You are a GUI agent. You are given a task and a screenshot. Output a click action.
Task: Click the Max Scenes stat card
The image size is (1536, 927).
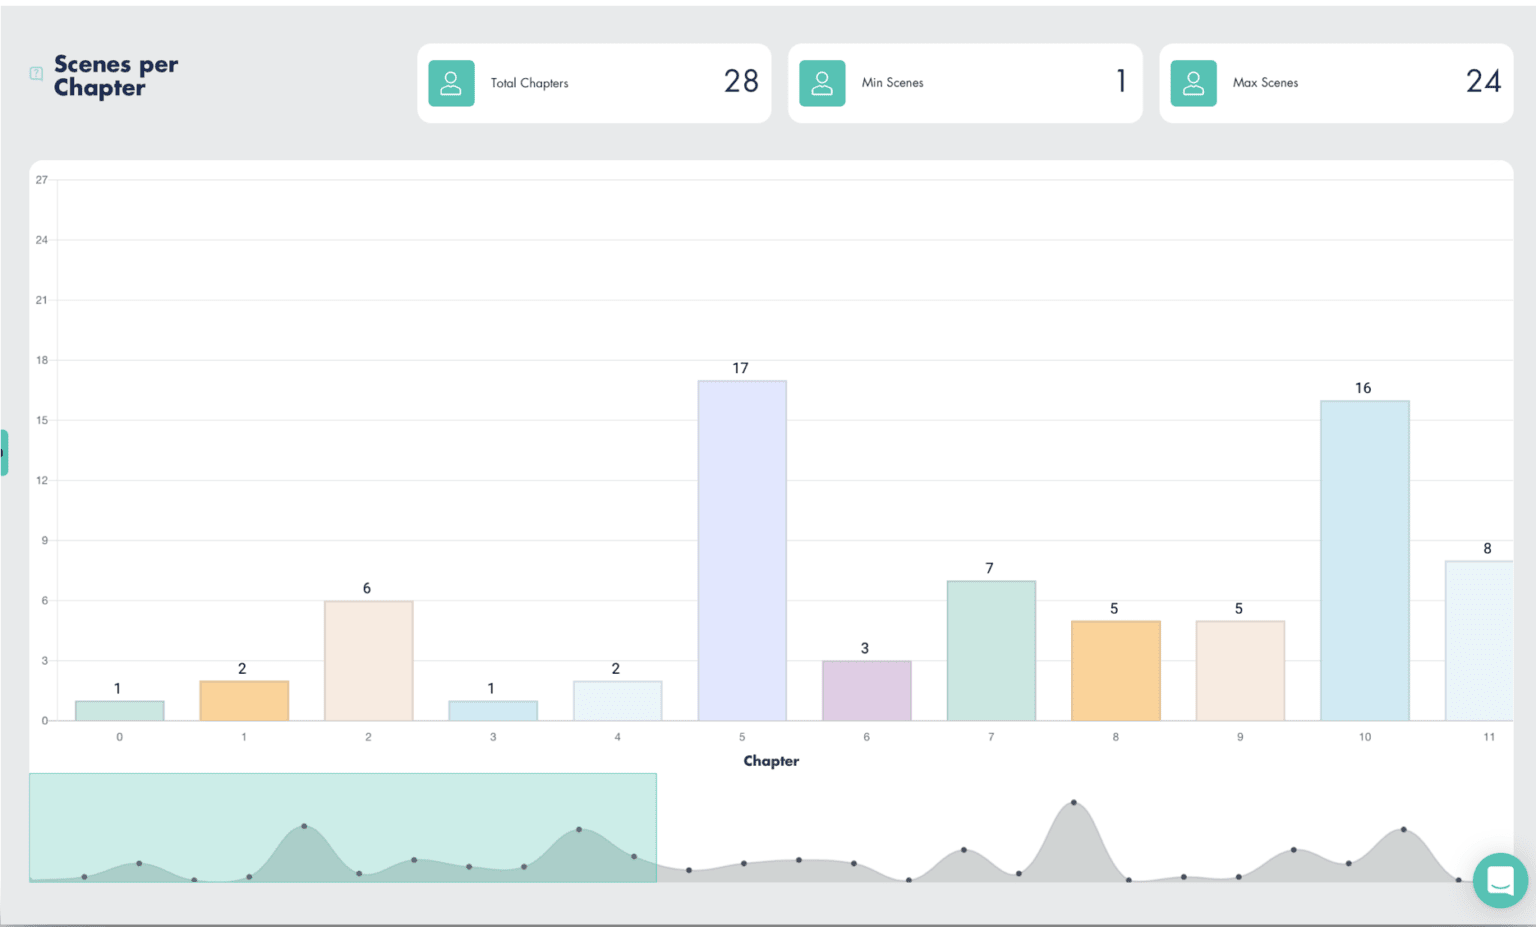click(1336, 83)
